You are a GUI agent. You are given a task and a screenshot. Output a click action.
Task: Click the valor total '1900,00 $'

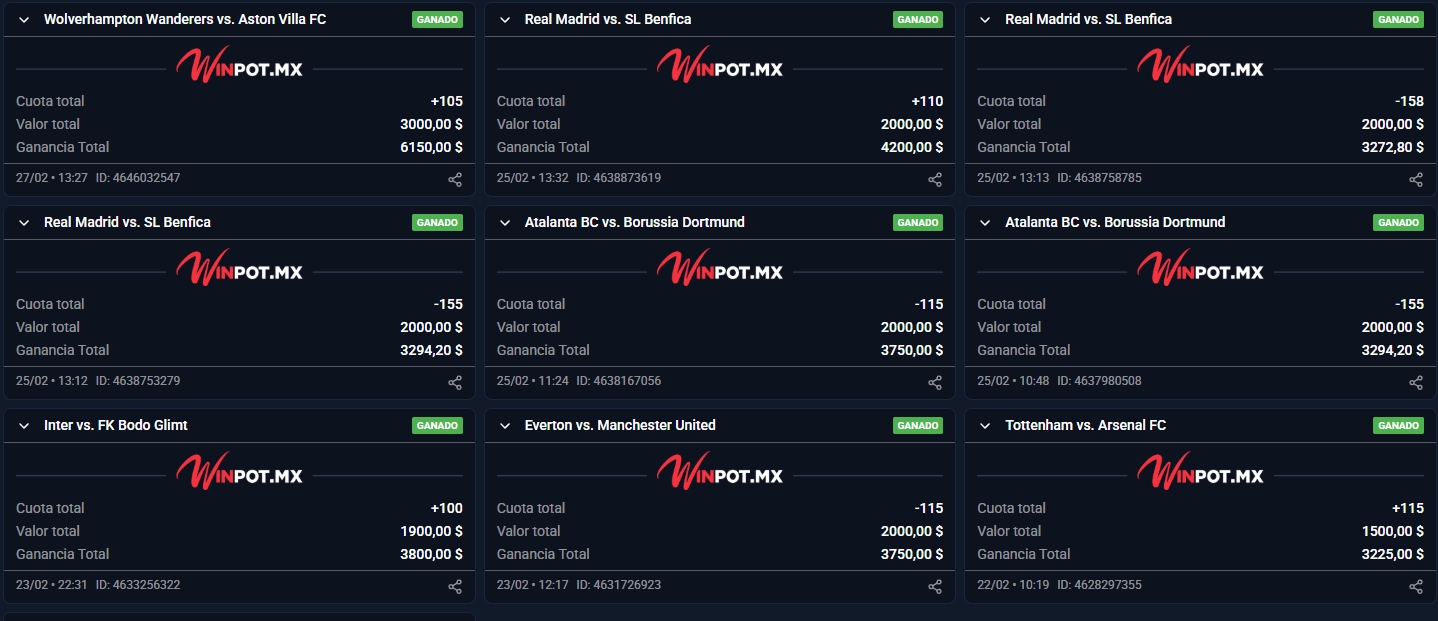point(432,531)
